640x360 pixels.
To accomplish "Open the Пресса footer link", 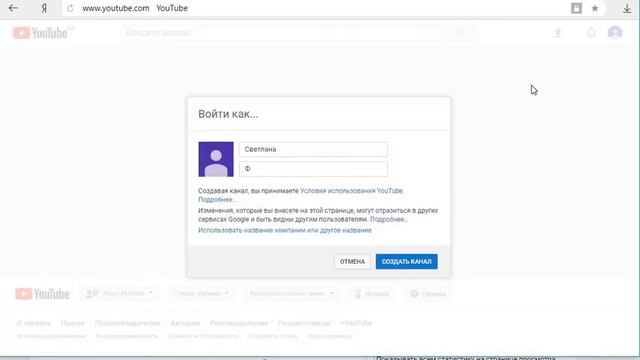I will pyautogui.click(x=73, y=323).
